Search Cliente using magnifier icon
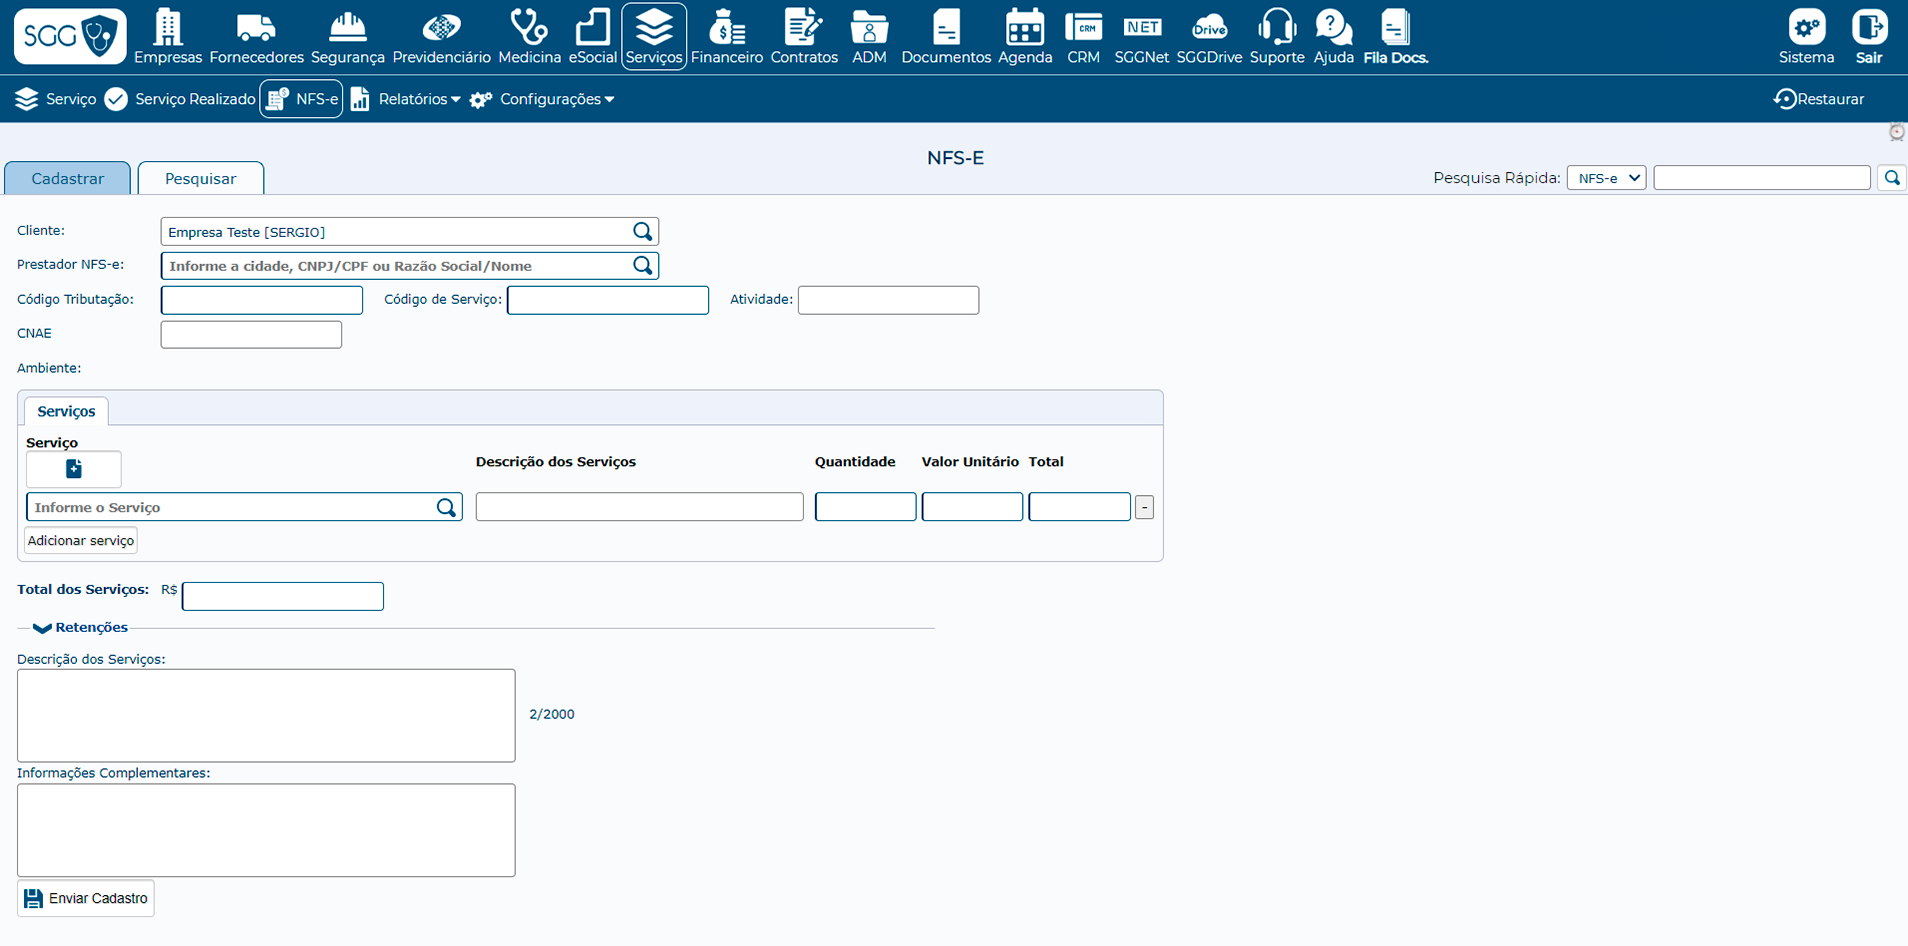This screenshot has height=946, width=1908. point(643,232)
